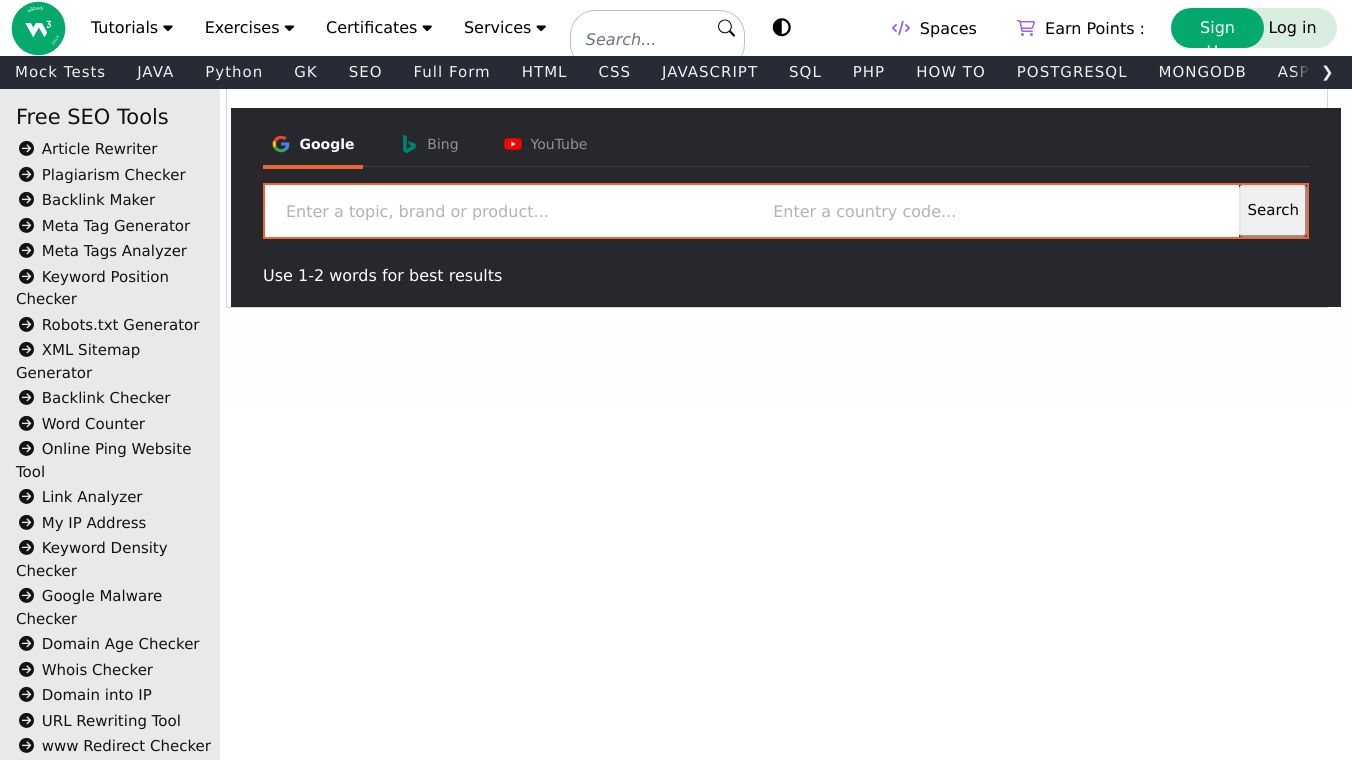1352x760 pixels.
Task: Click the arrow icon beside Meta Tag Generator
Action: pyautogui.click(x=26, y=226)
